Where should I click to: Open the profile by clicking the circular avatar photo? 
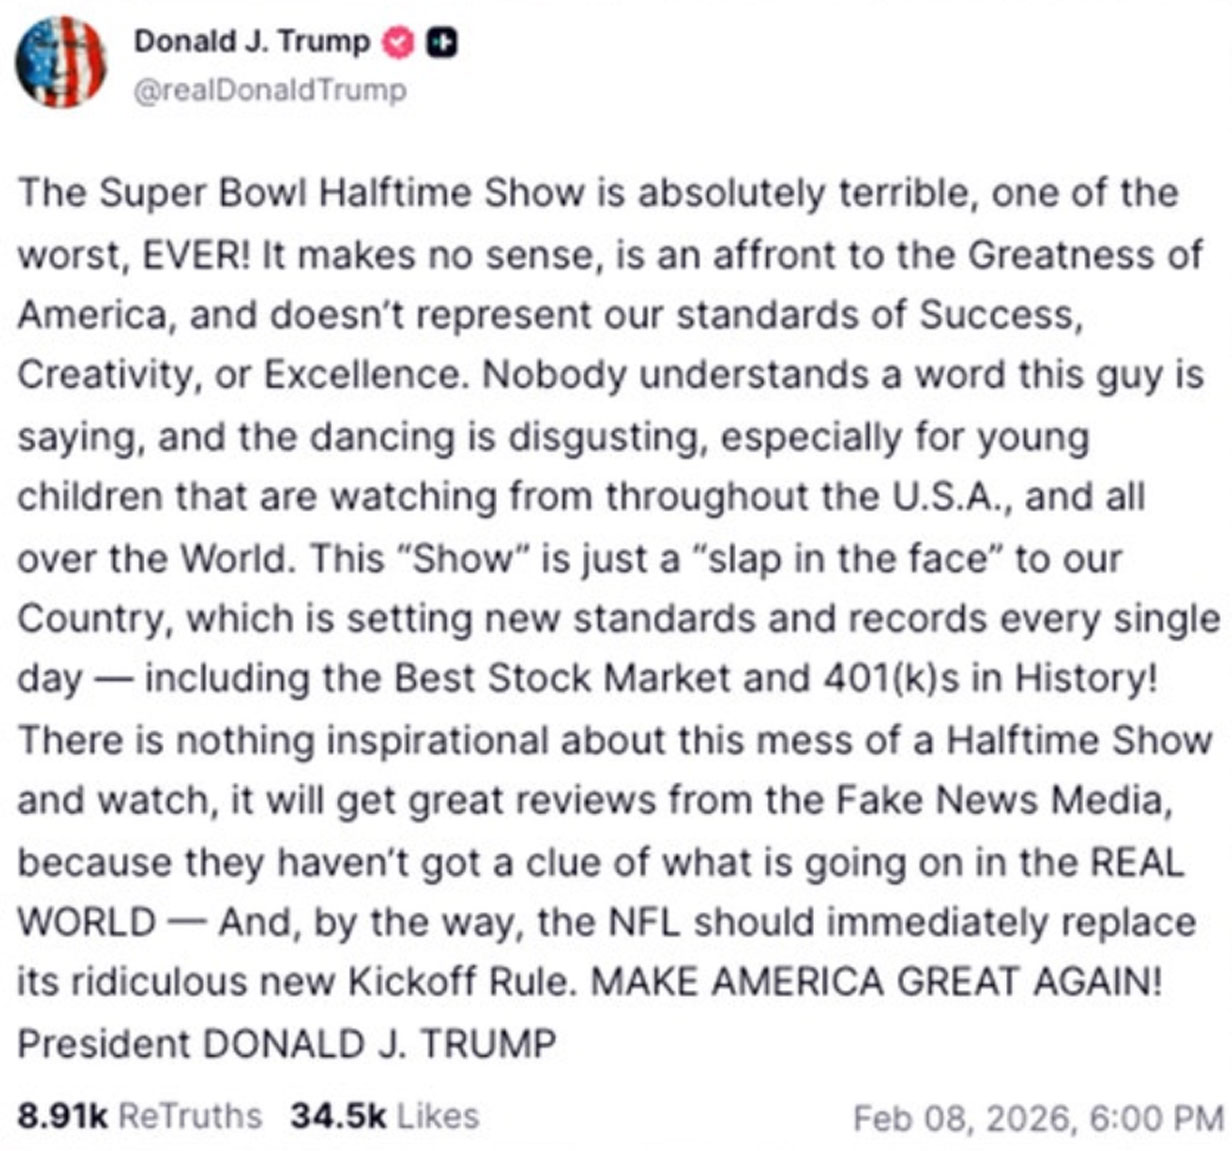click(x=62, y=62)
